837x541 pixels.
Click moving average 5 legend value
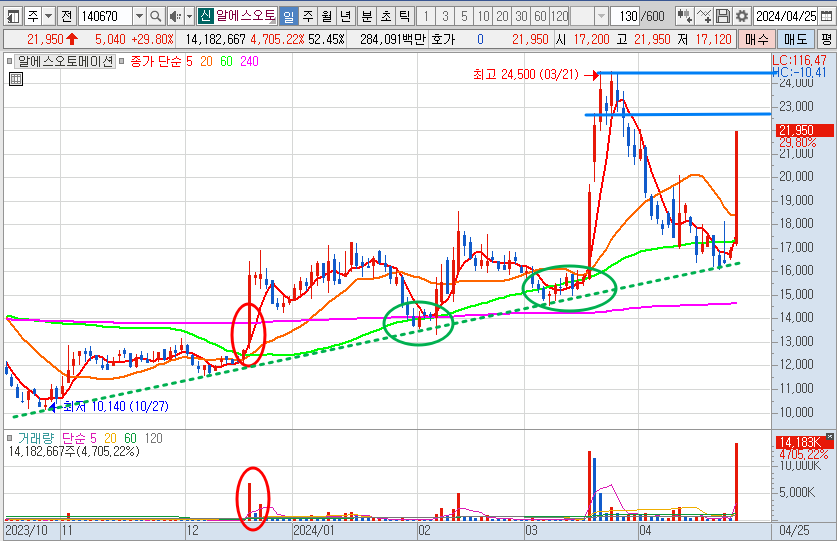pyautogui.click(x=189, y=61)
